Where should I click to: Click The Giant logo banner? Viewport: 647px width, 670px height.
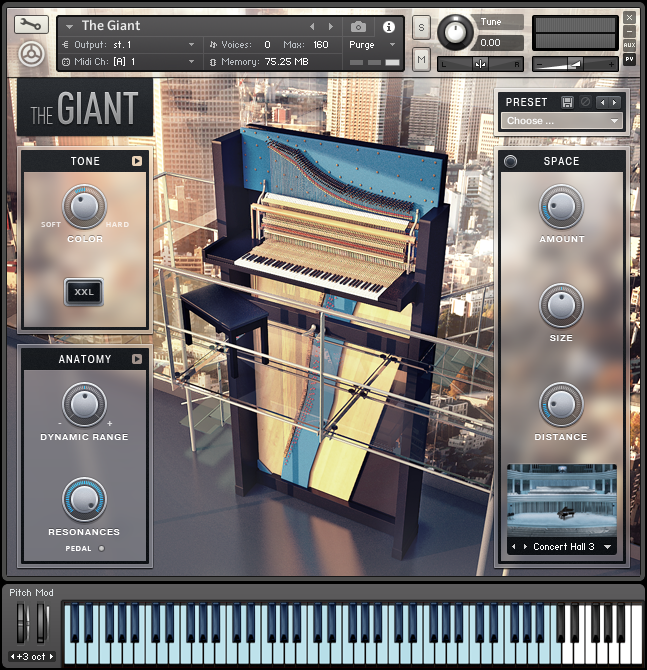[x=85, y=107]
